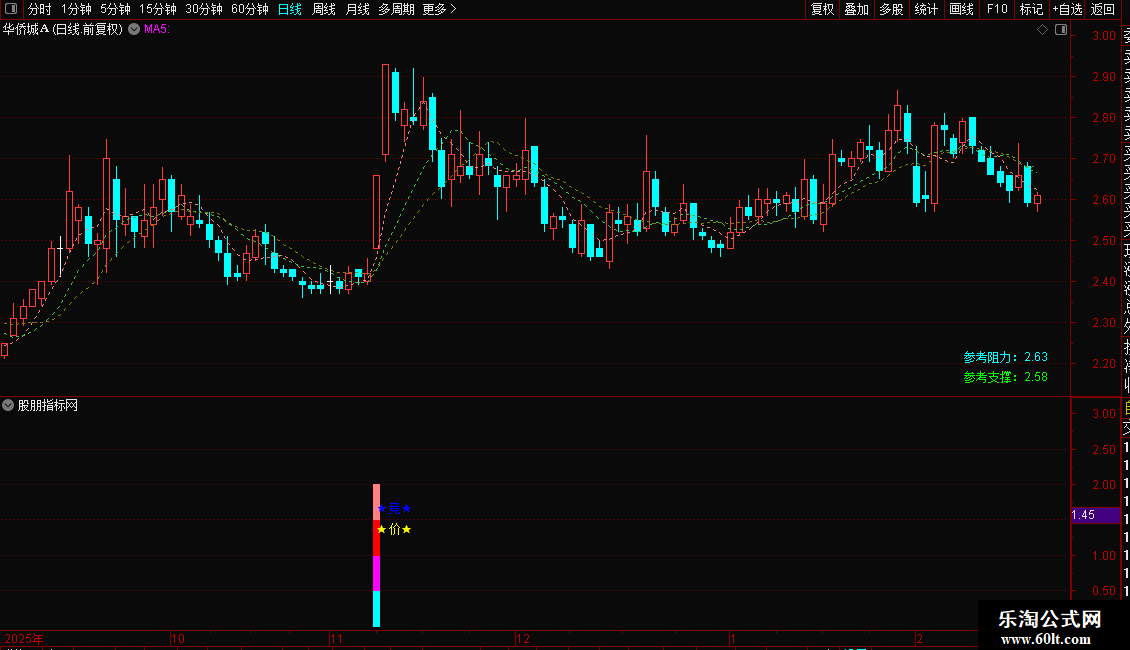Screen dimensions: 1130x650
Task: Select the 60分钟 period
Action: point(250,9)
